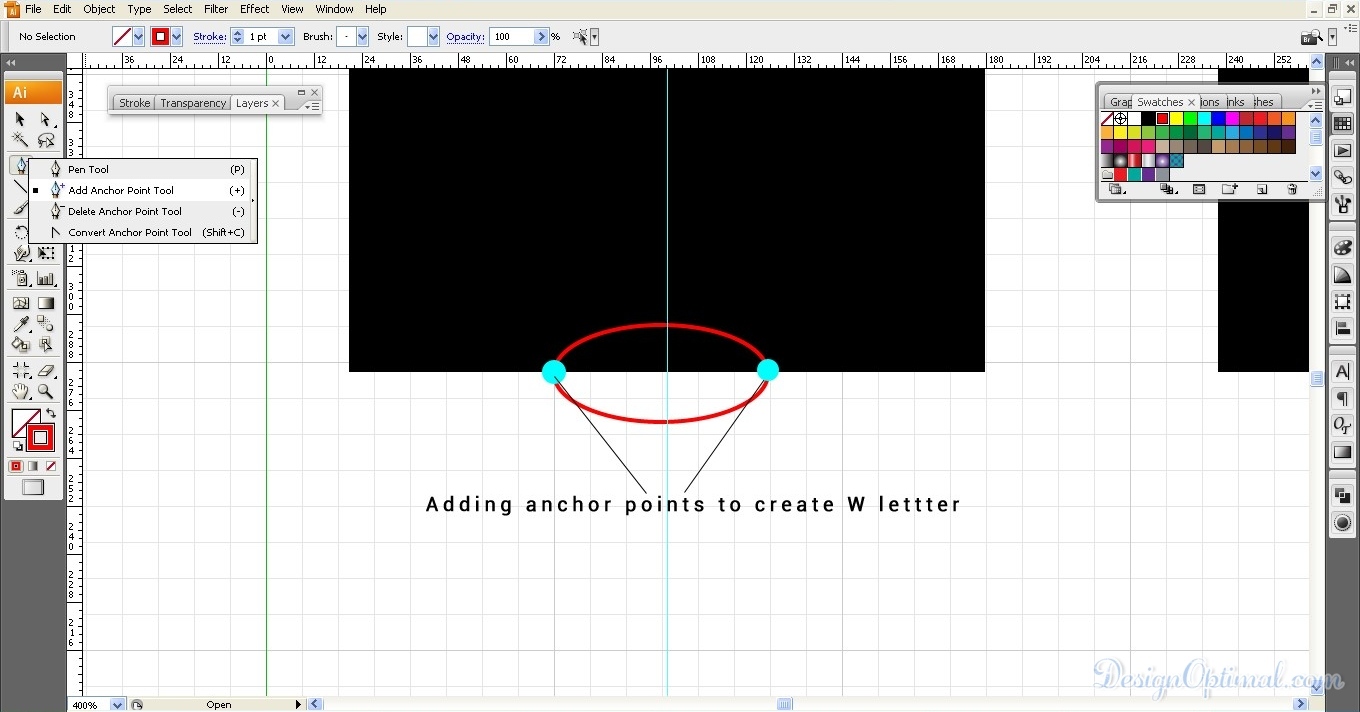Select the Lasso tool
The height and width of the screenshot is (712, 1360).
tap(46, 140)
